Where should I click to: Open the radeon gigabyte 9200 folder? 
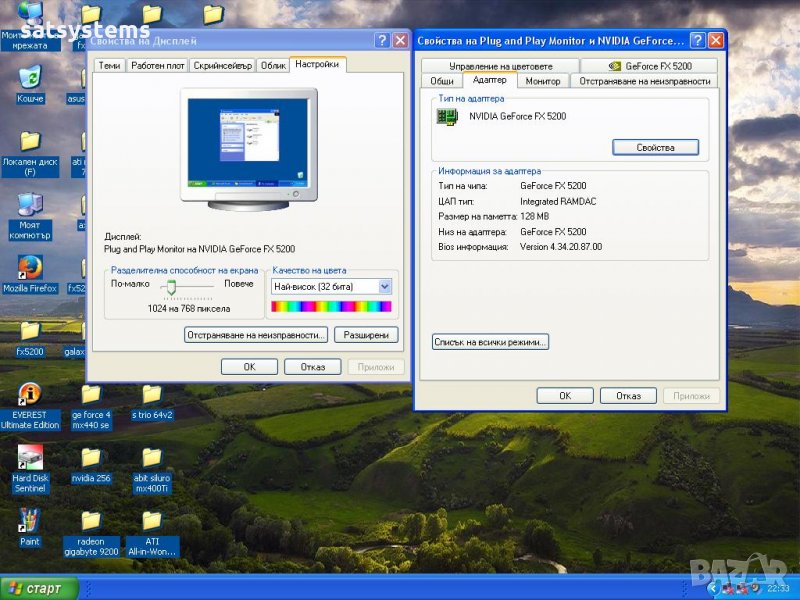pyautogui.click(x=91, y=522)
